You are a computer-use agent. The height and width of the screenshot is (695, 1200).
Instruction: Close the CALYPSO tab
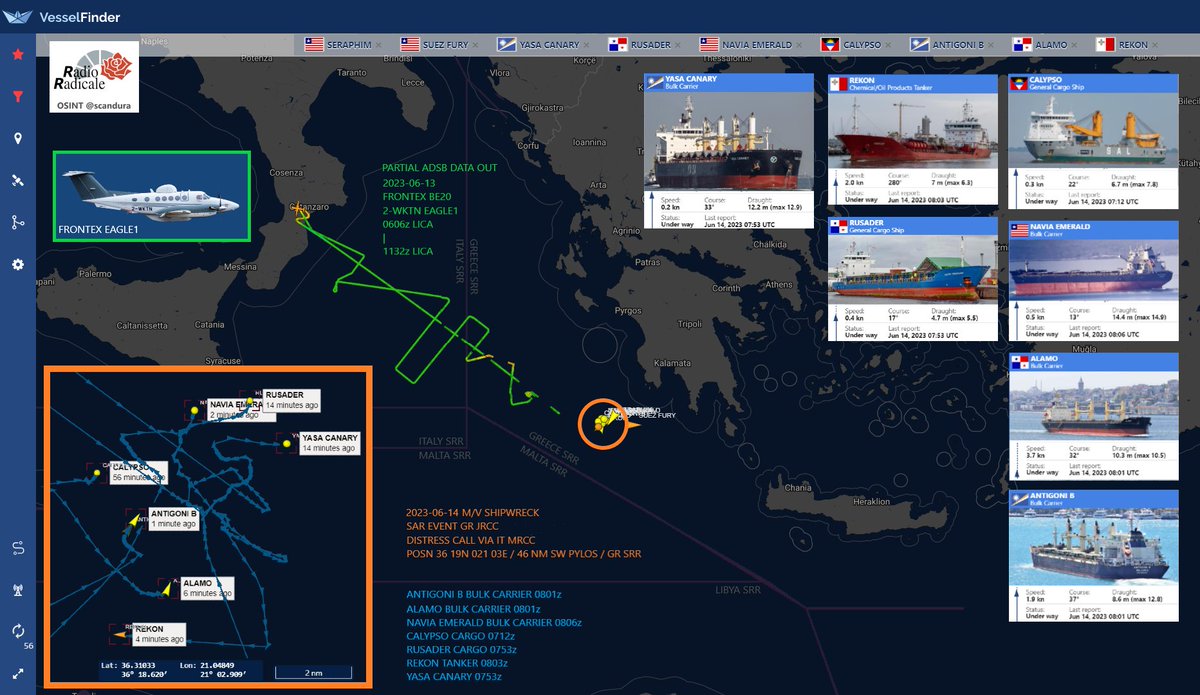pos(890,45)
